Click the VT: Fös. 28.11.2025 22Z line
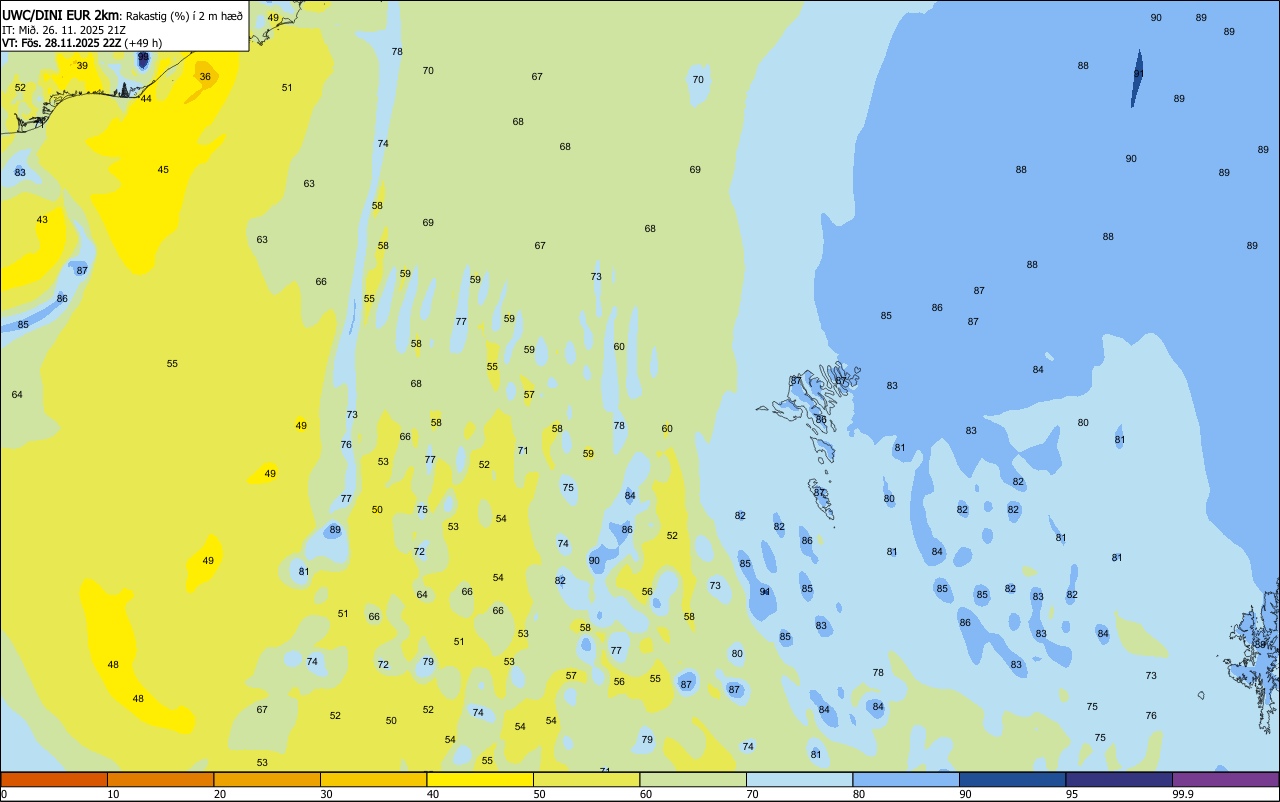The height and width of the screenshot is (802, 1280). point(62,43)
